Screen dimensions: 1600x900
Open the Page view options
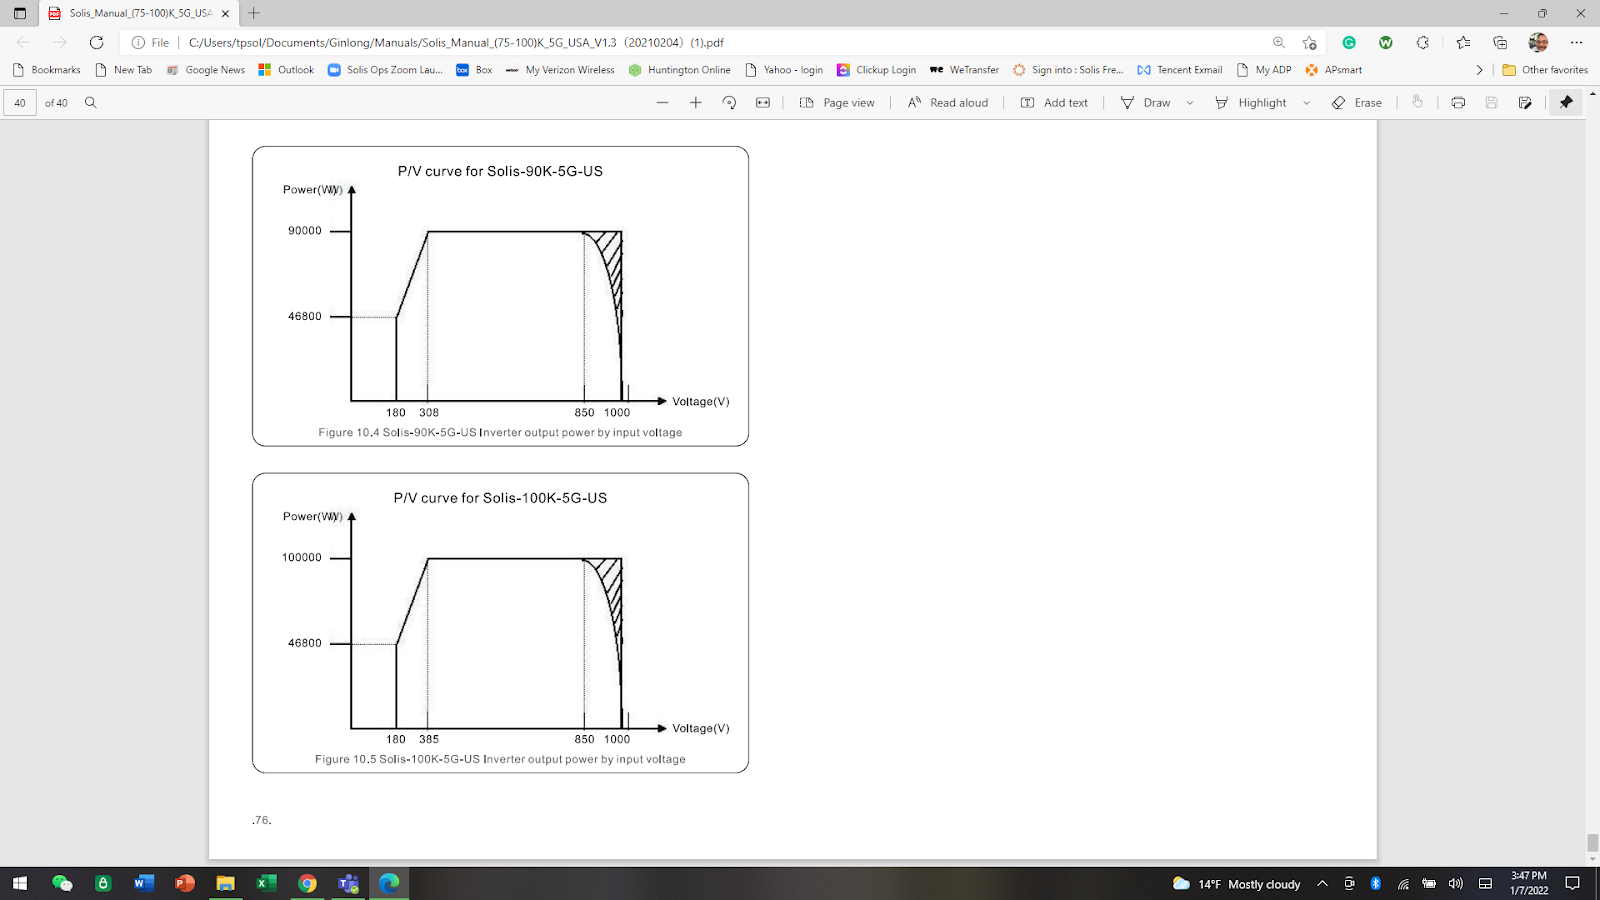[837, 103]
